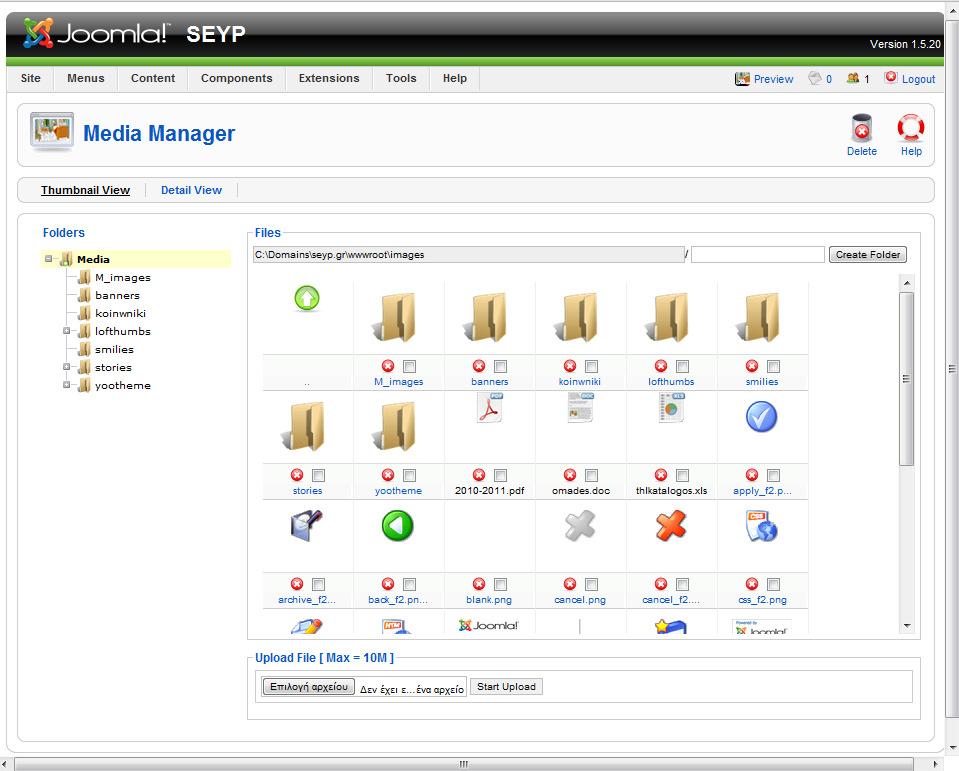
Task: Click the Preview icon in the header
Action: click(742, 78)
